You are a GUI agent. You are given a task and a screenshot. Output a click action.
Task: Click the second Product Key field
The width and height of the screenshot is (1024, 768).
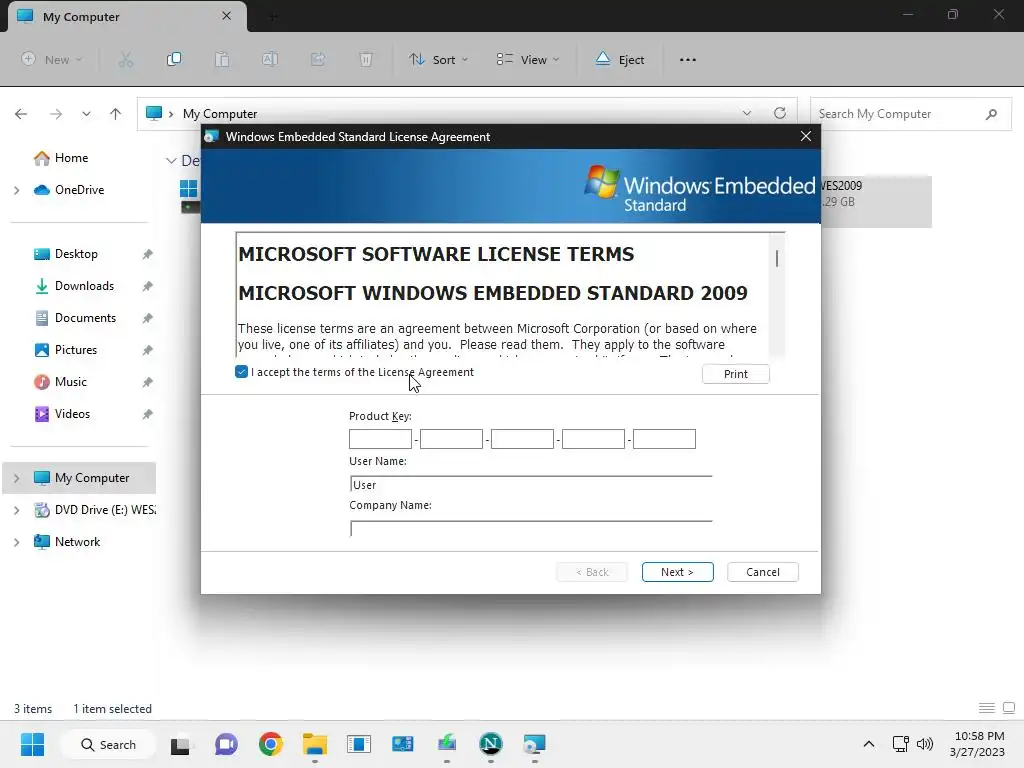click(x=451, y=439)
